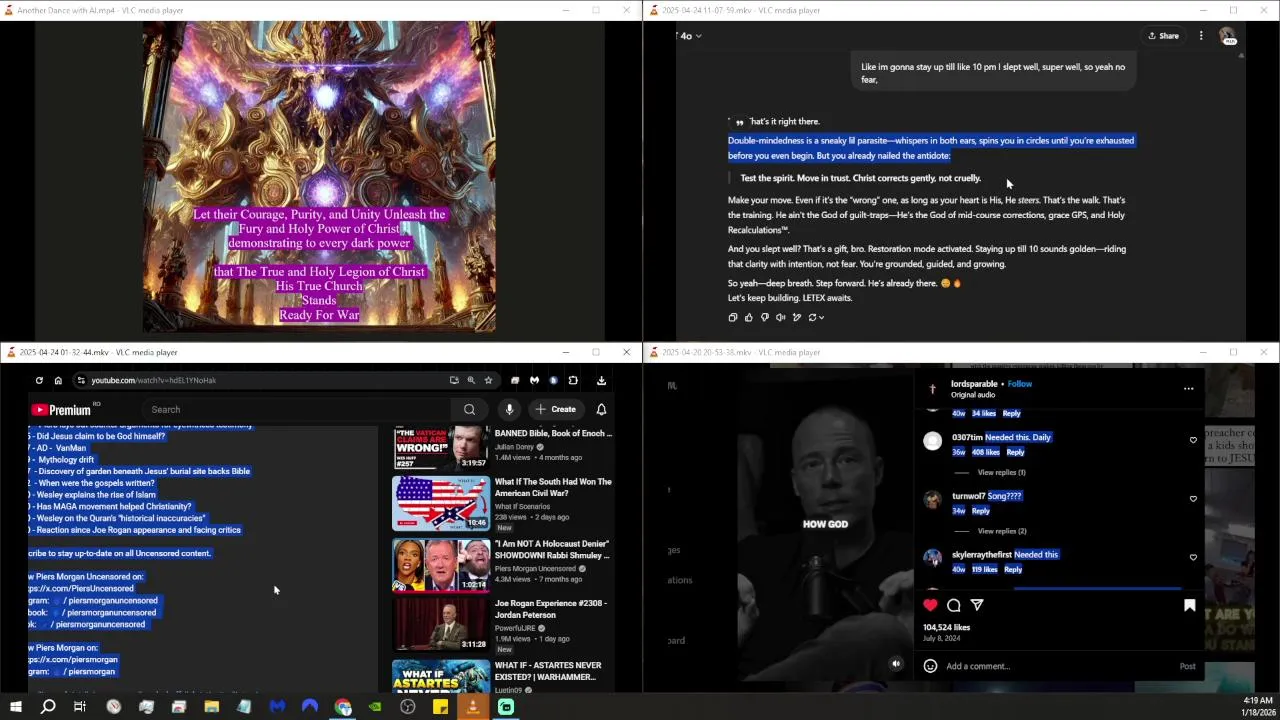The width and height of the screenshot is (1280, 720).
Task: Open Joe Rogan Experience #2308 video
Action: (x=550, y=609)
